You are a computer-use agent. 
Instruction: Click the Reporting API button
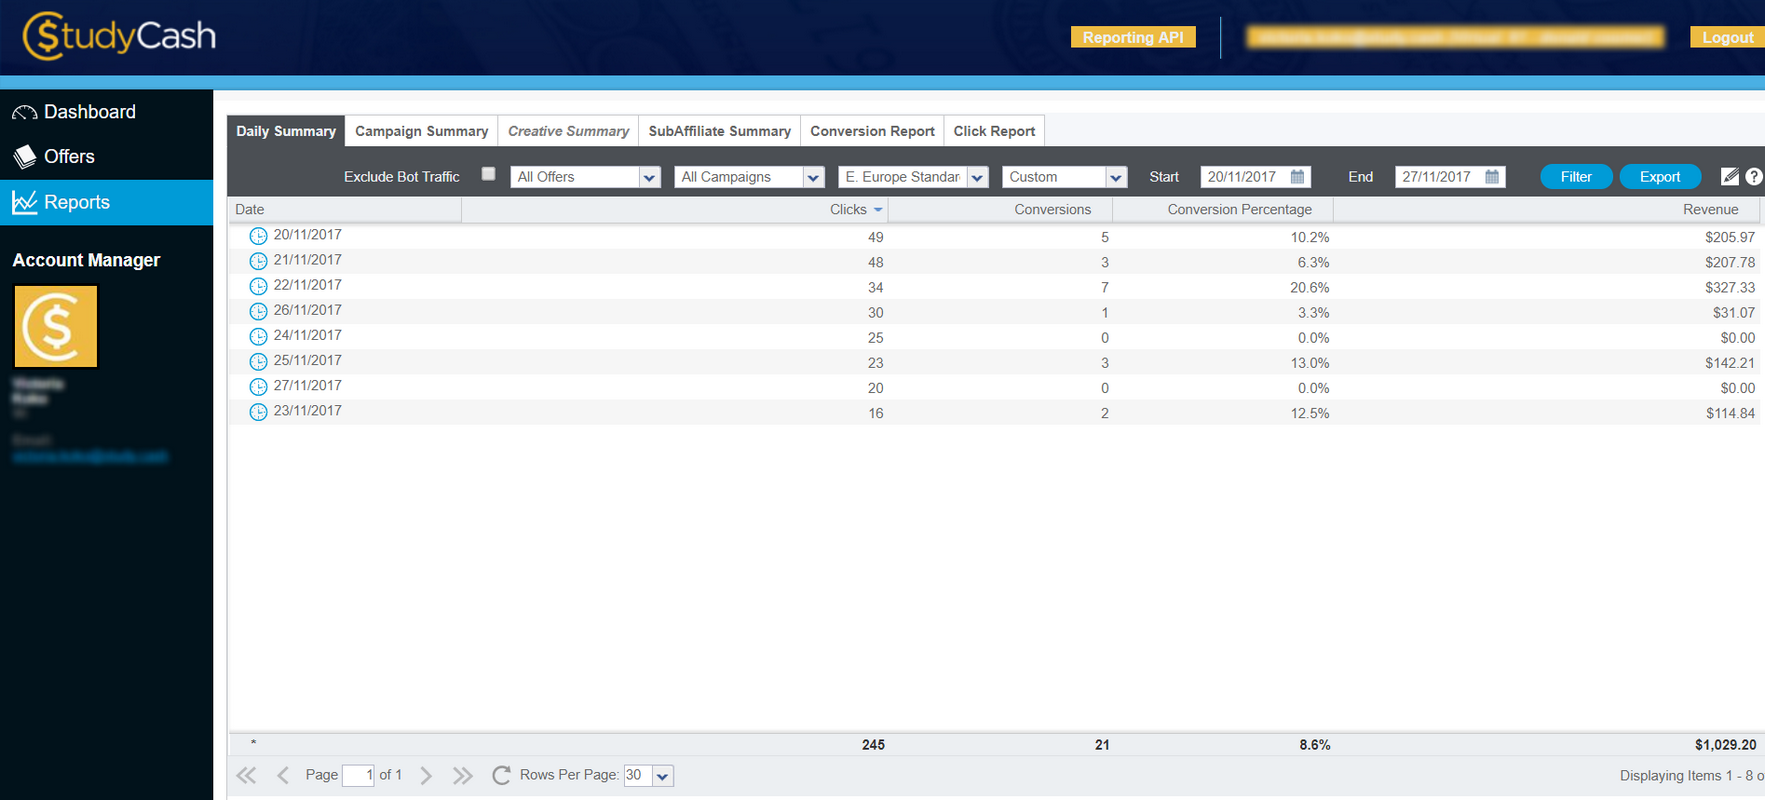point(1133,37)
